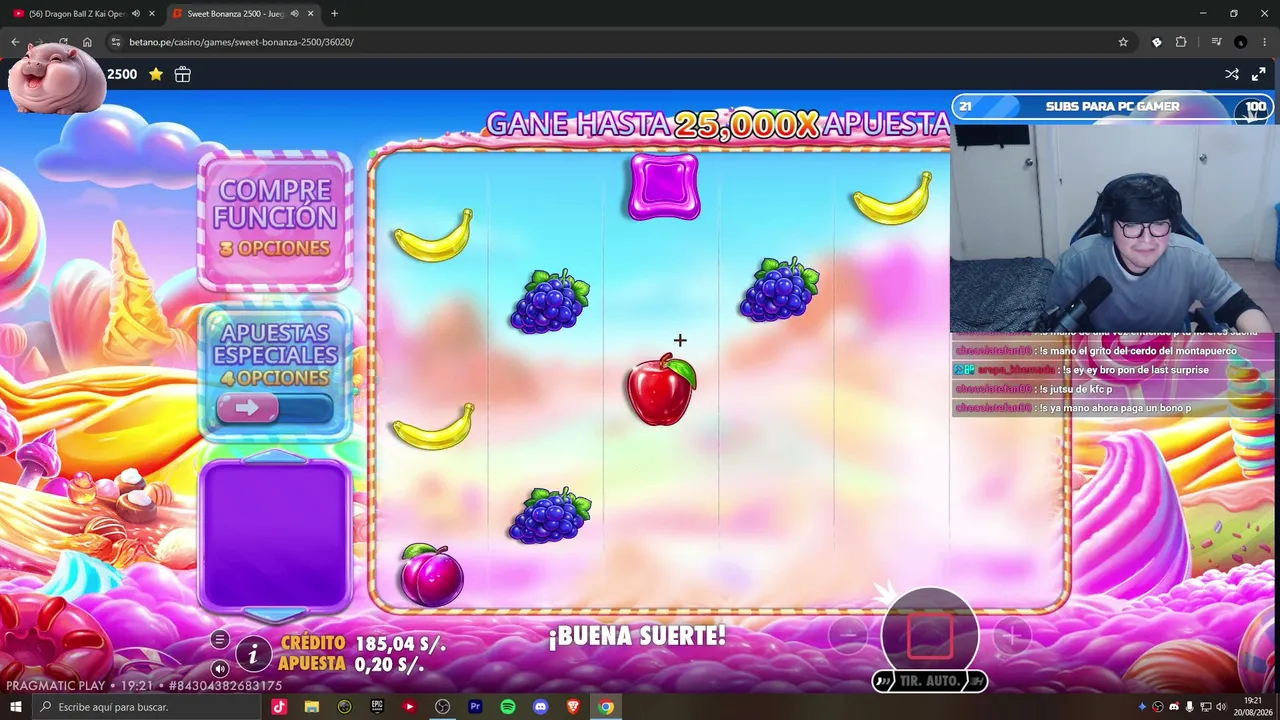Decrease the bet with minus button

click(x=848, y=635)
